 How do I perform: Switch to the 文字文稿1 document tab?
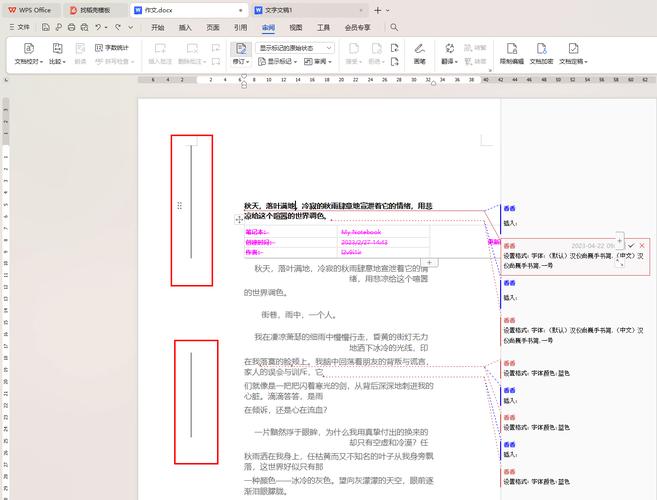pos(310,10)
